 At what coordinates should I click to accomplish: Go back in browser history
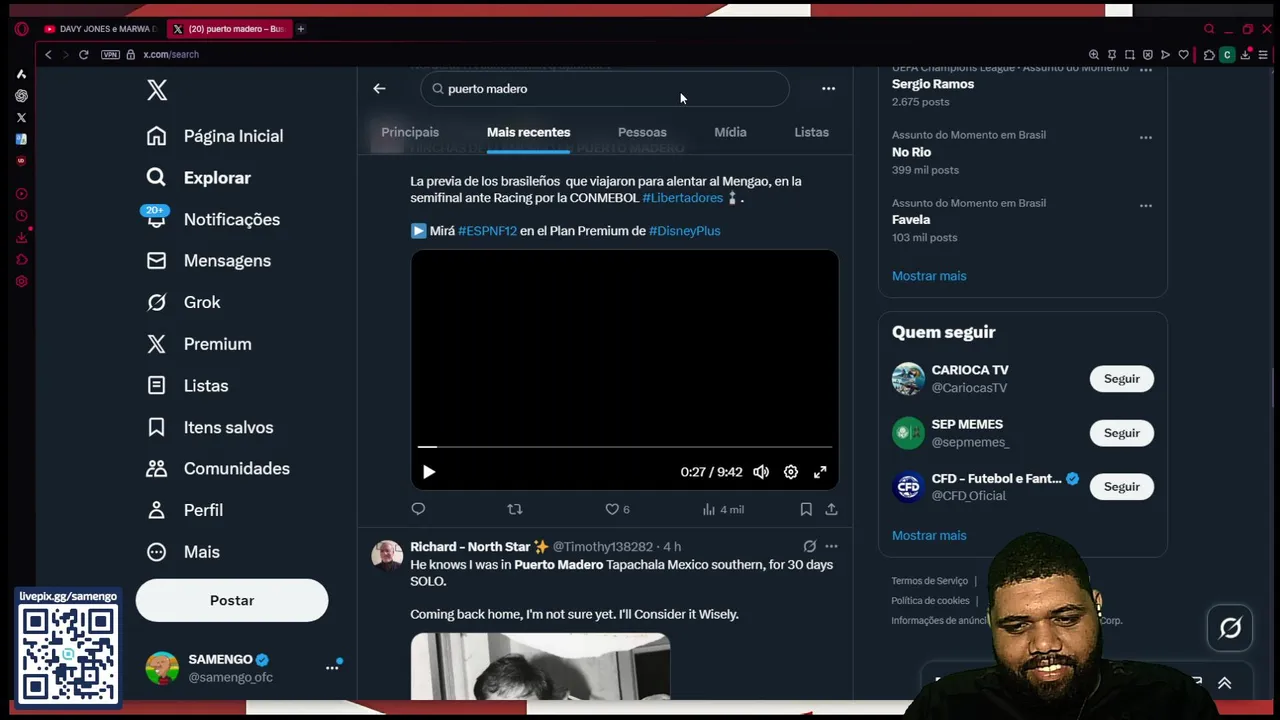click(x=48, y=55)
